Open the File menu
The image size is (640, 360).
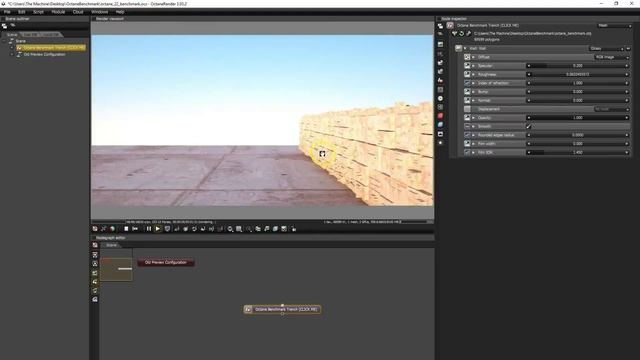(7, 12)
